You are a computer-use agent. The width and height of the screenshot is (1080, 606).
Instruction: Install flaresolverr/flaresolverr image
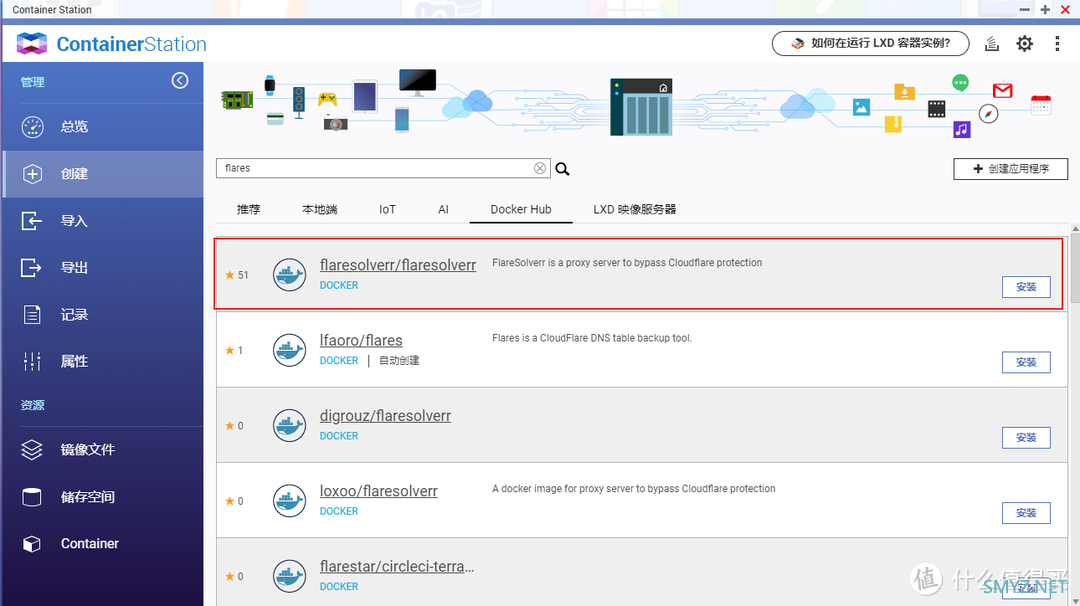[x=1026, y=287]
